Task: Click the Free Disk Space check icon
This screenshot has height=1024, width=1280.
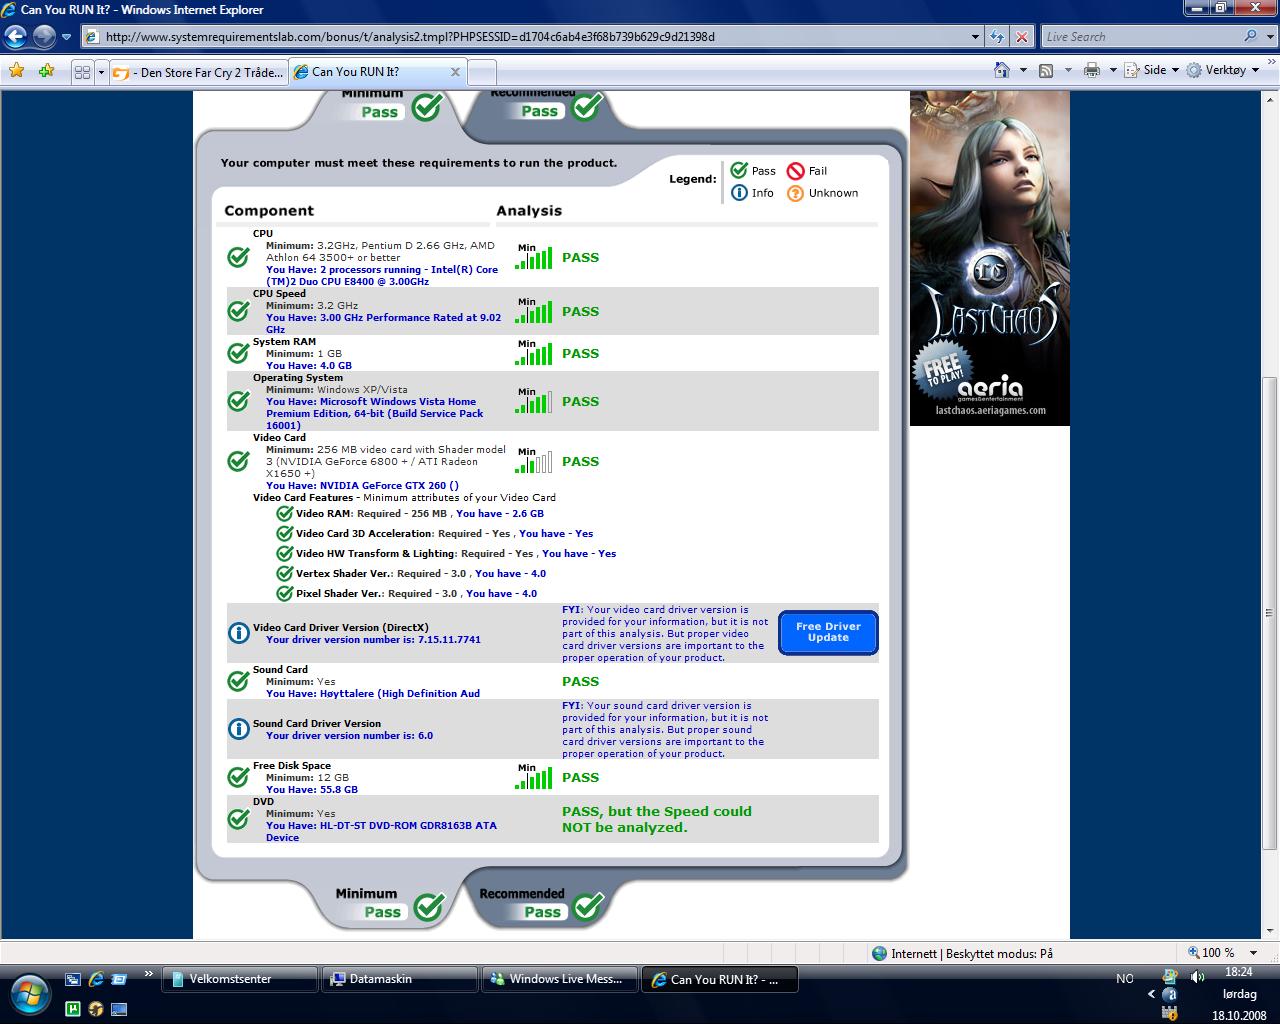Action: click(238, 777)
